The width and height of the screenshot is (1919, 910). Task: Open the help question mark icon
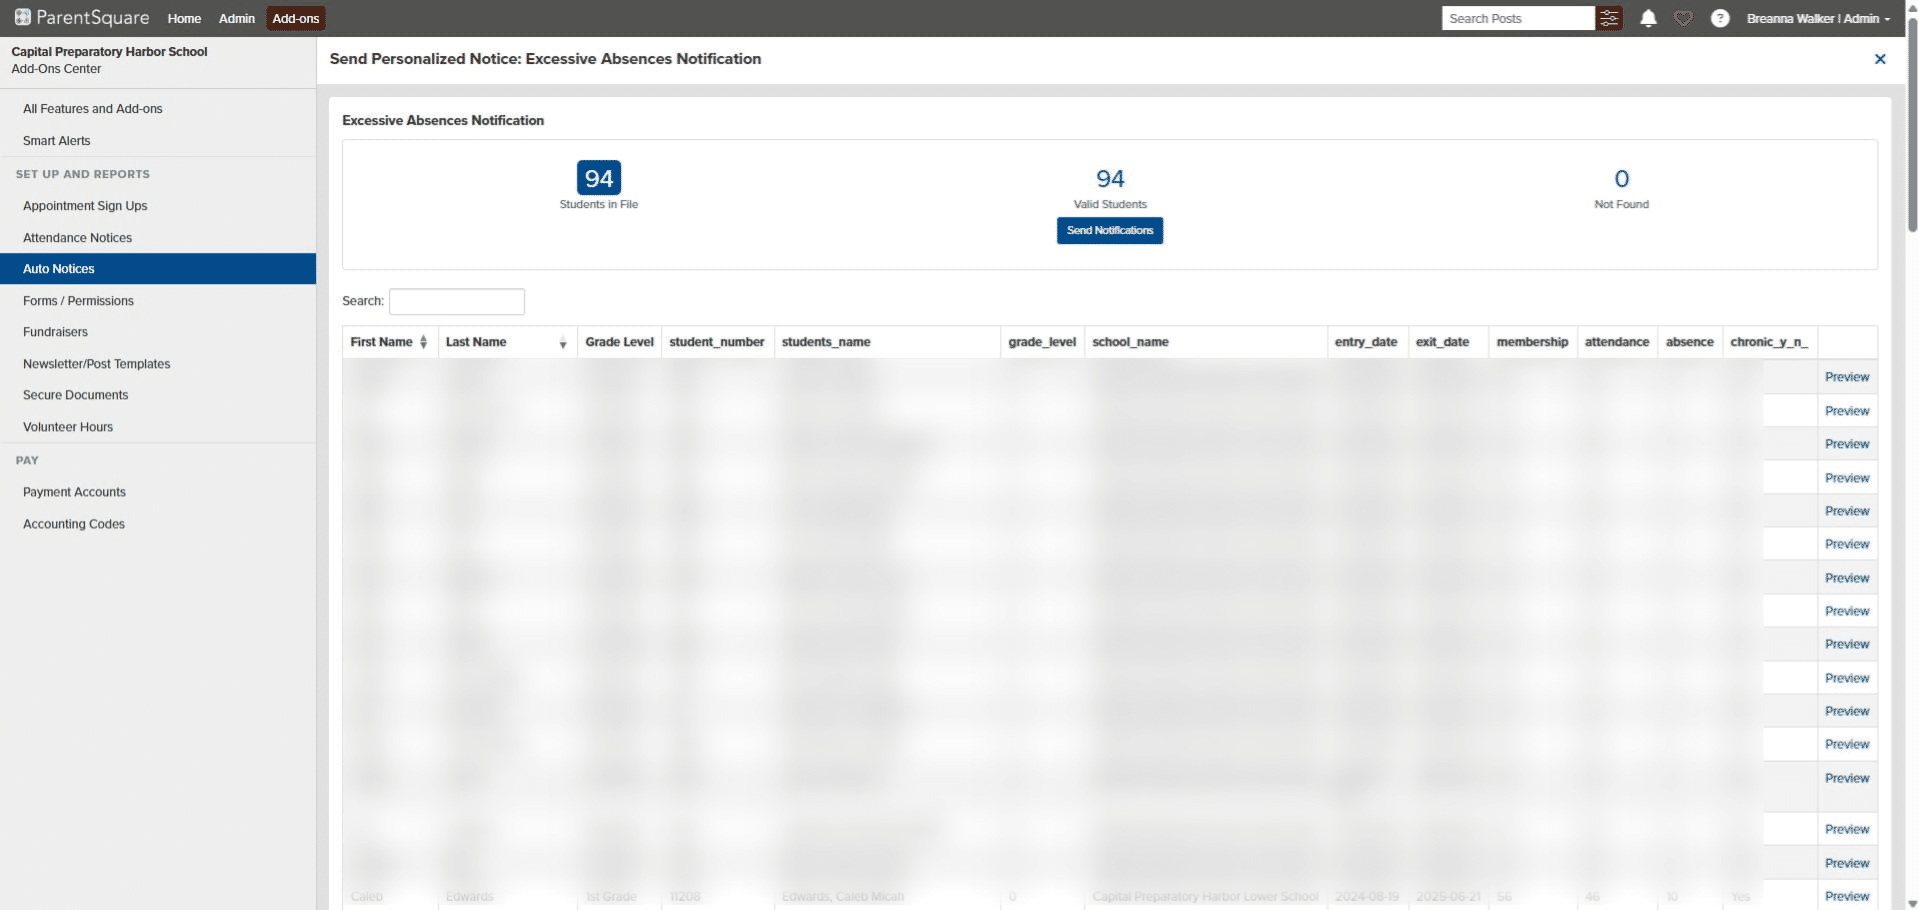pyautogui.click(x=1720, y=18)
